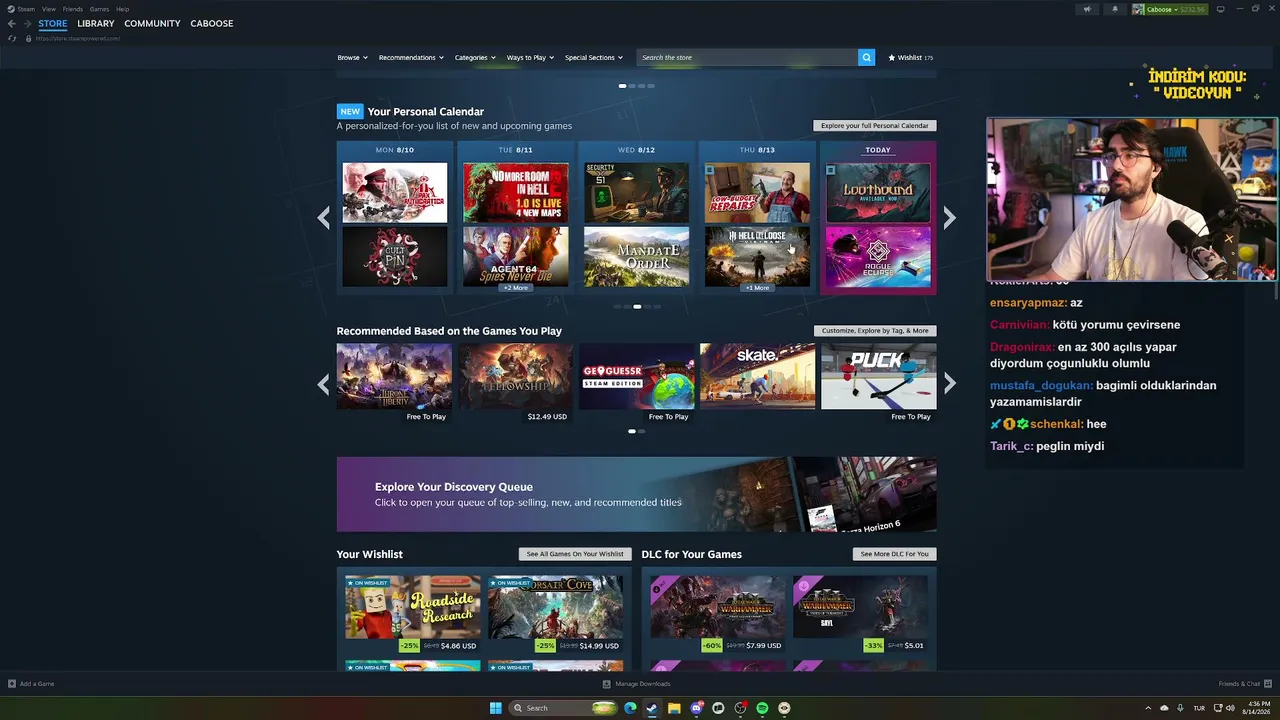Show +2 More games for Tuesday

(x=515, y=288)
